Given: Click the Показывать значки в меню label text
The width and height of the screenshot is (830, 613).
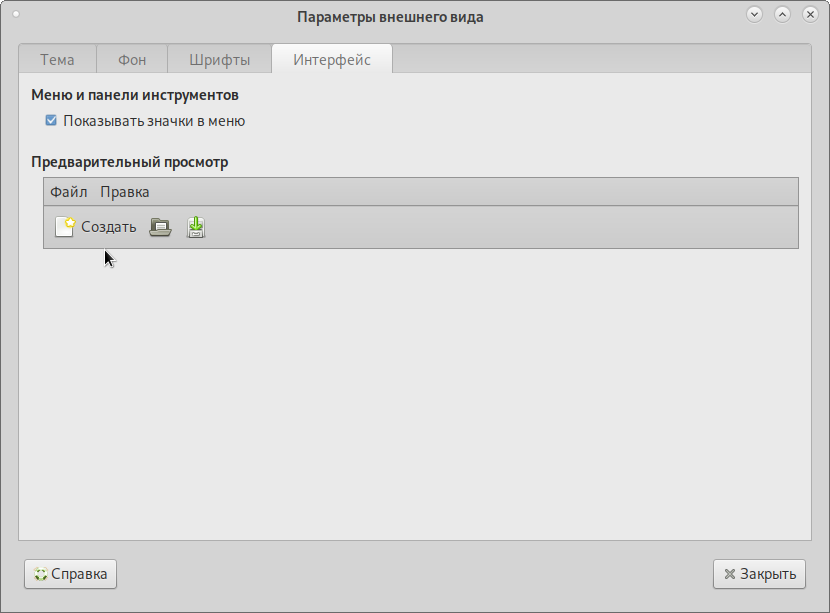Looking at the screenshot, I should (154, 121).
